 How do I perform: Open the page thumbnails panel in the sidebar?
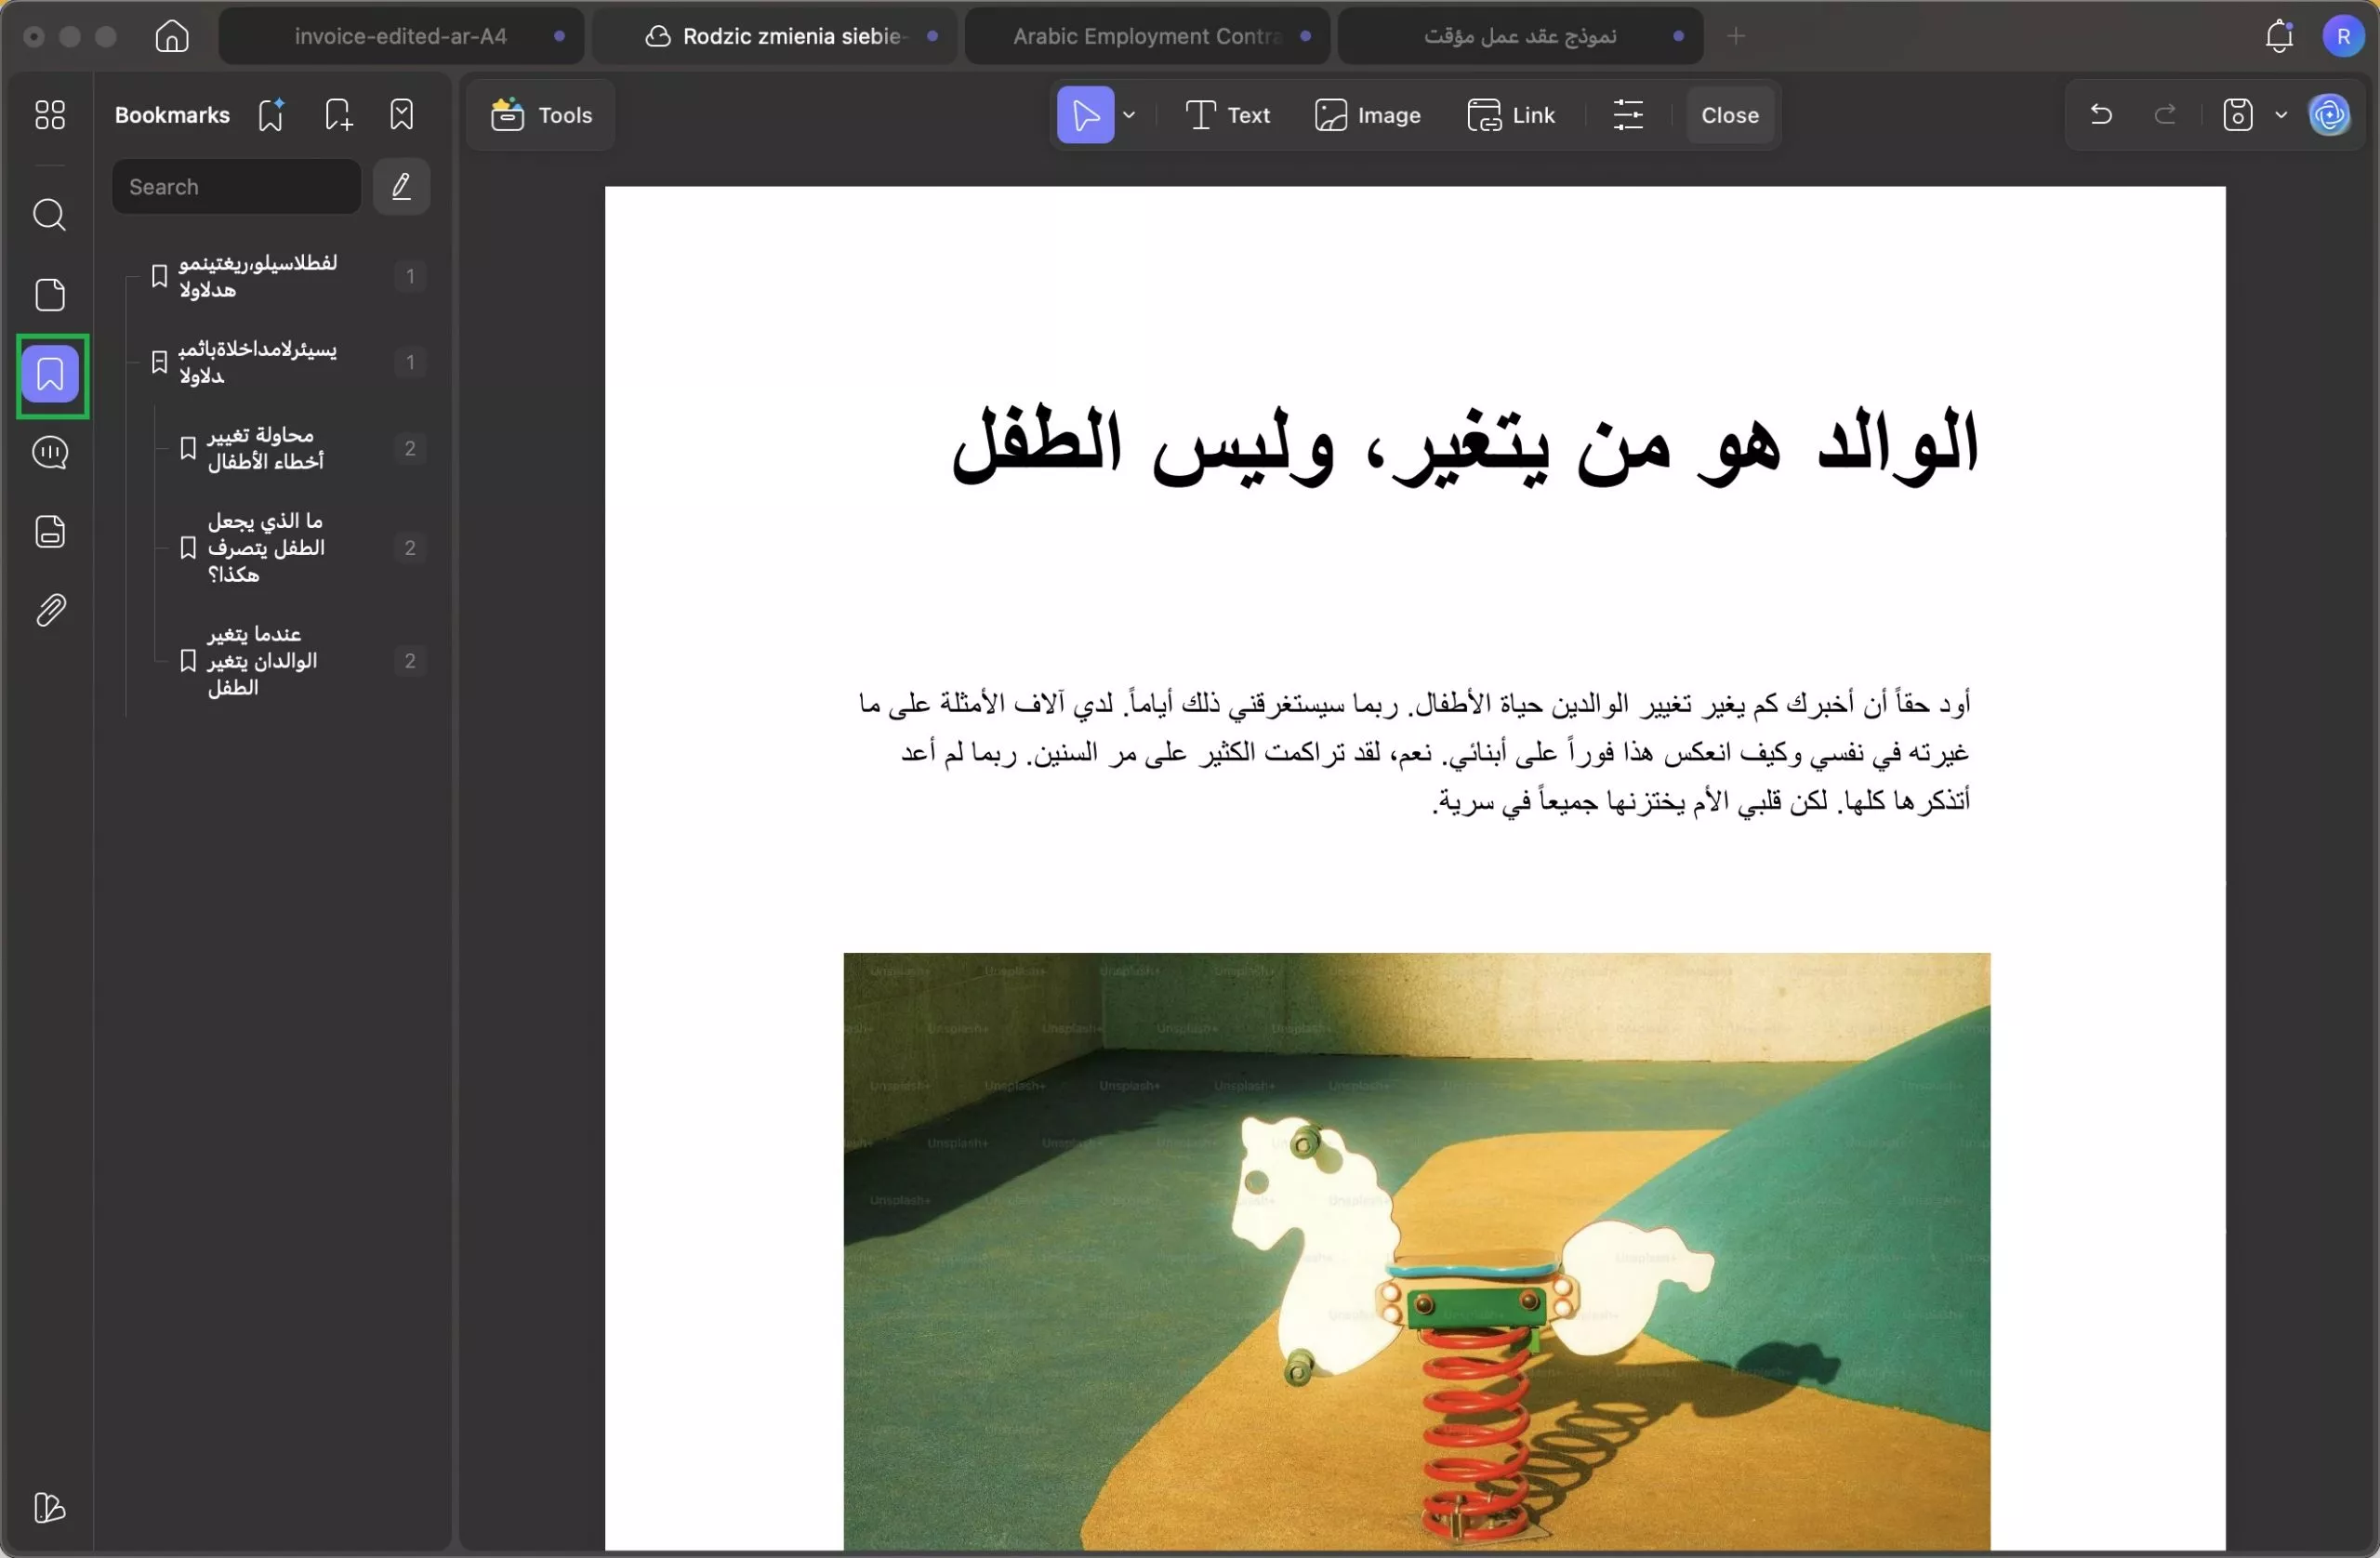coord(49,294)
